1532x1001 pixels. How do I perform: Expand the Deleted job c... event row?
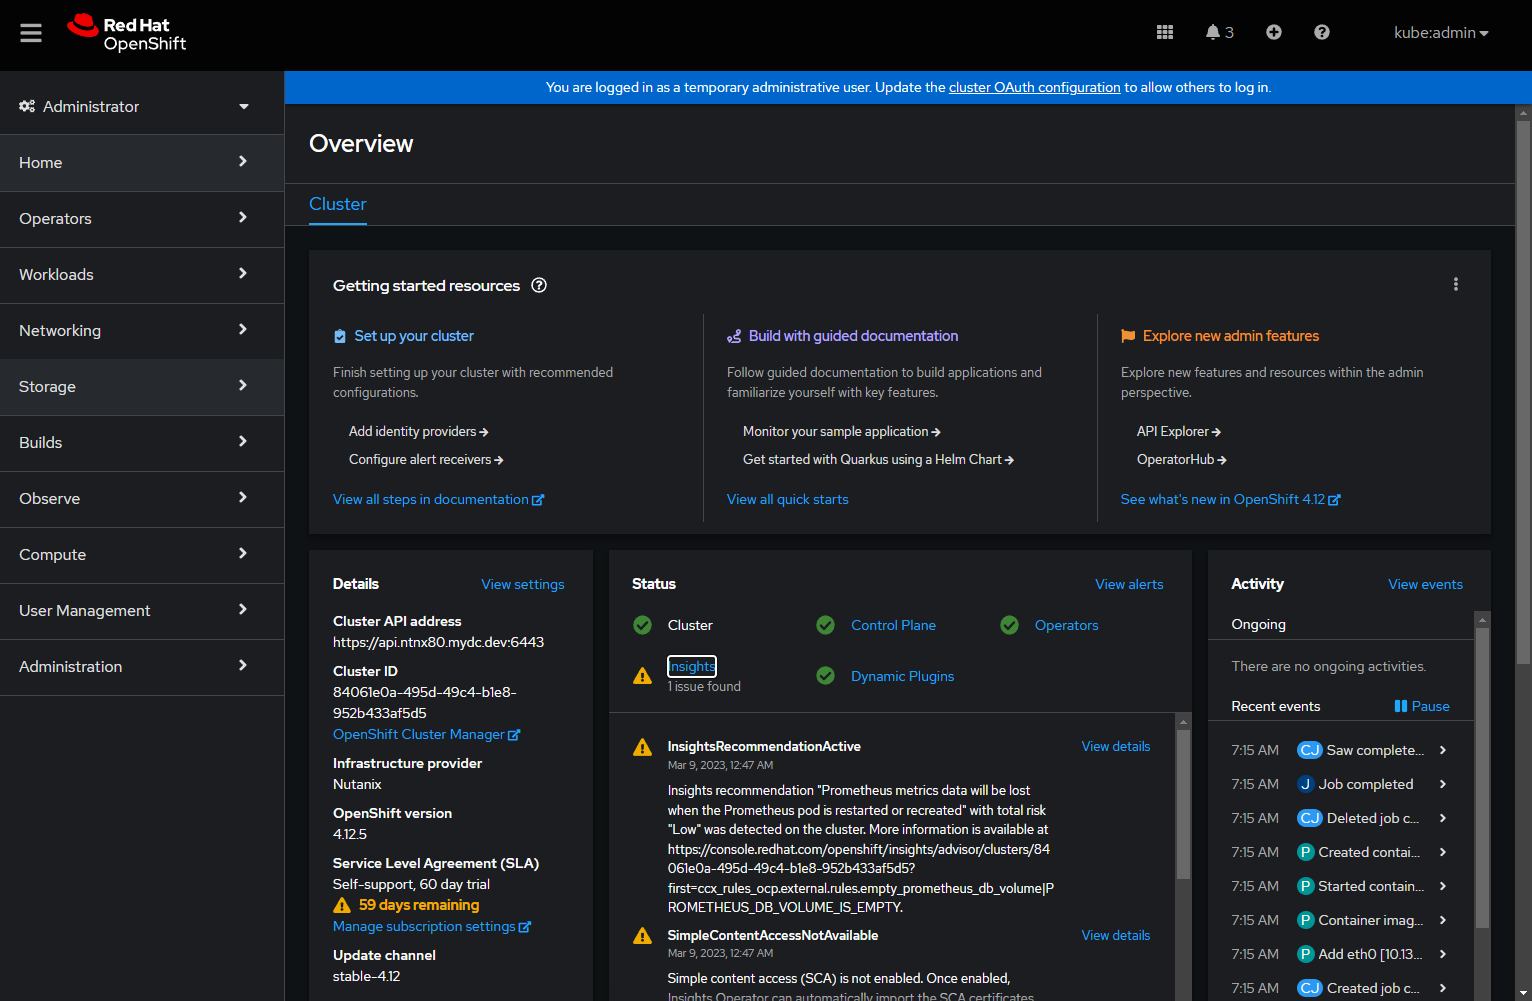click(1442, 818)
